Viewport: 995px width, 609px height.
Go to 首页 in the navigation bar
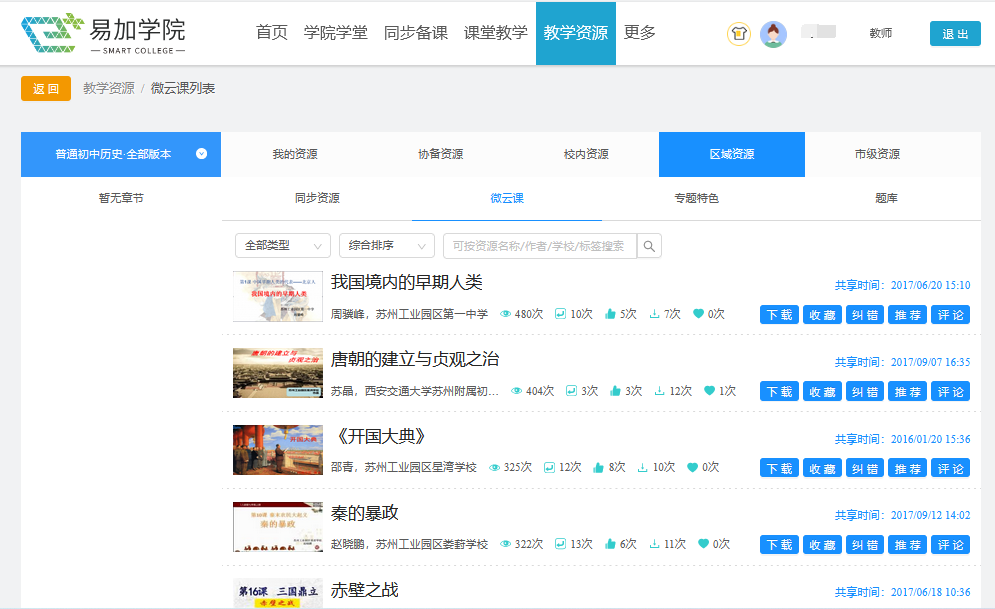pos(272,32)
